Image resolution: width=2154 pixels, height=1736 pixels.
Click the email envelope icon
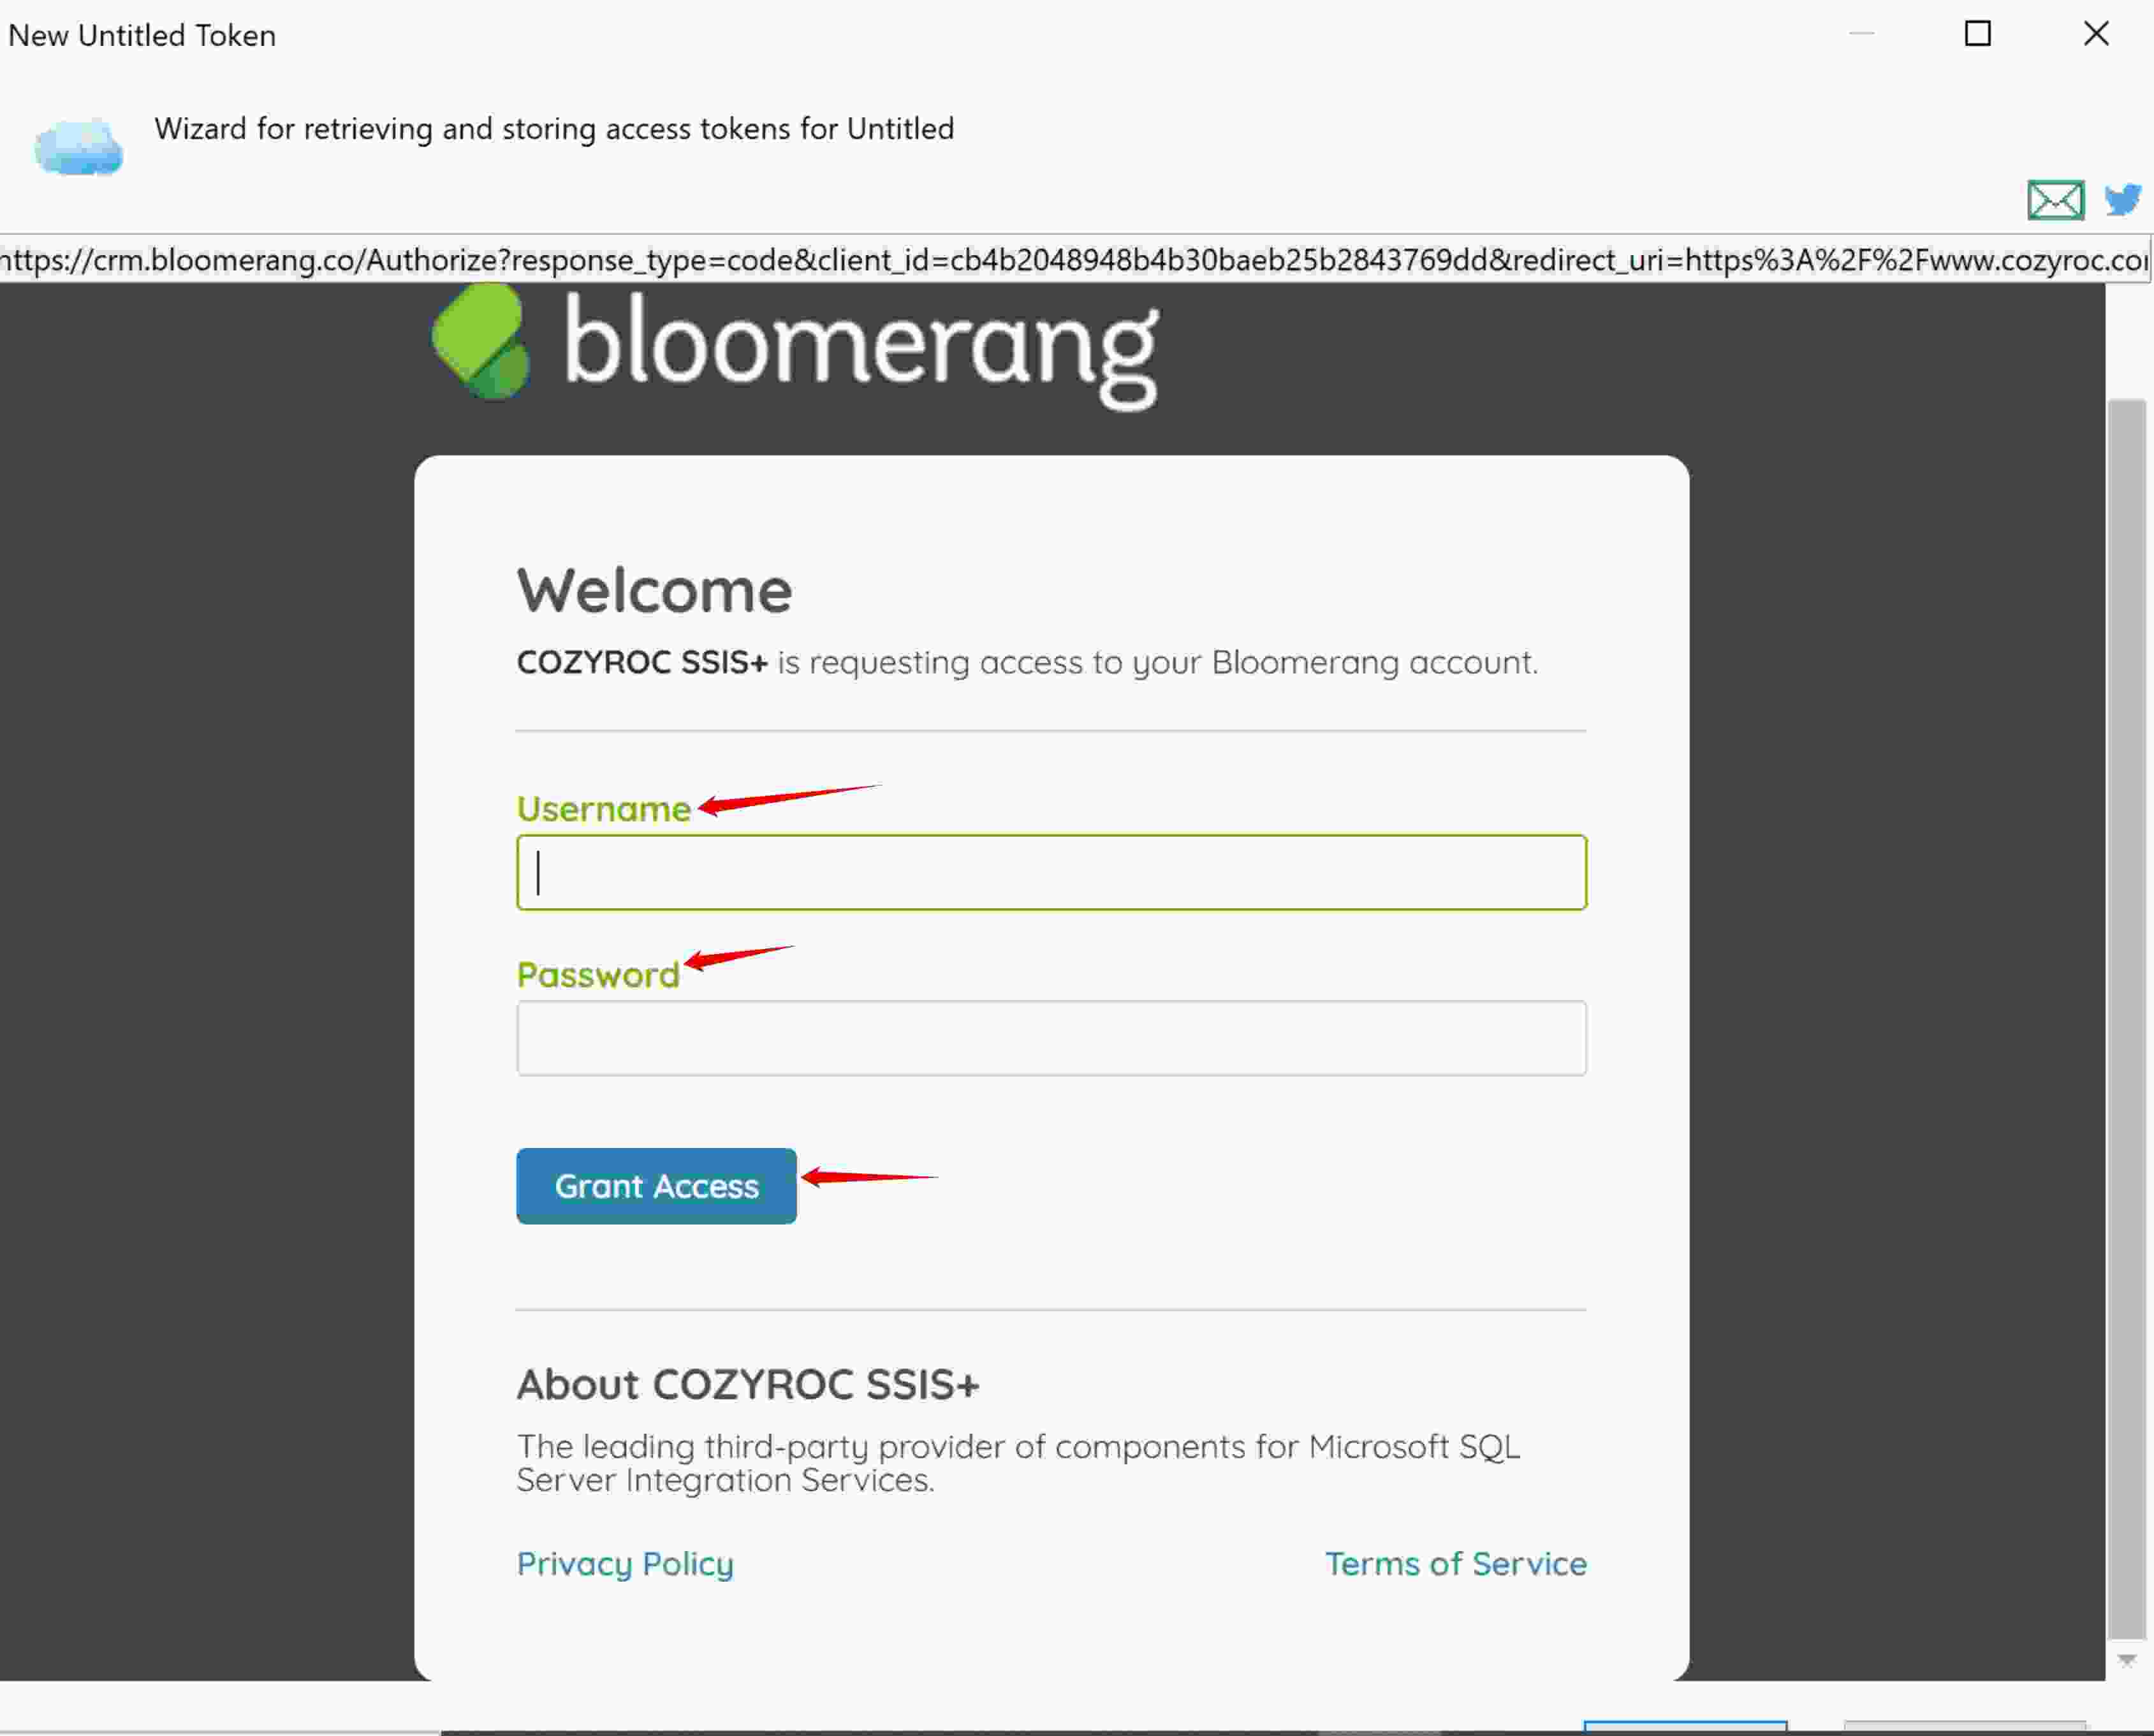2055,200
